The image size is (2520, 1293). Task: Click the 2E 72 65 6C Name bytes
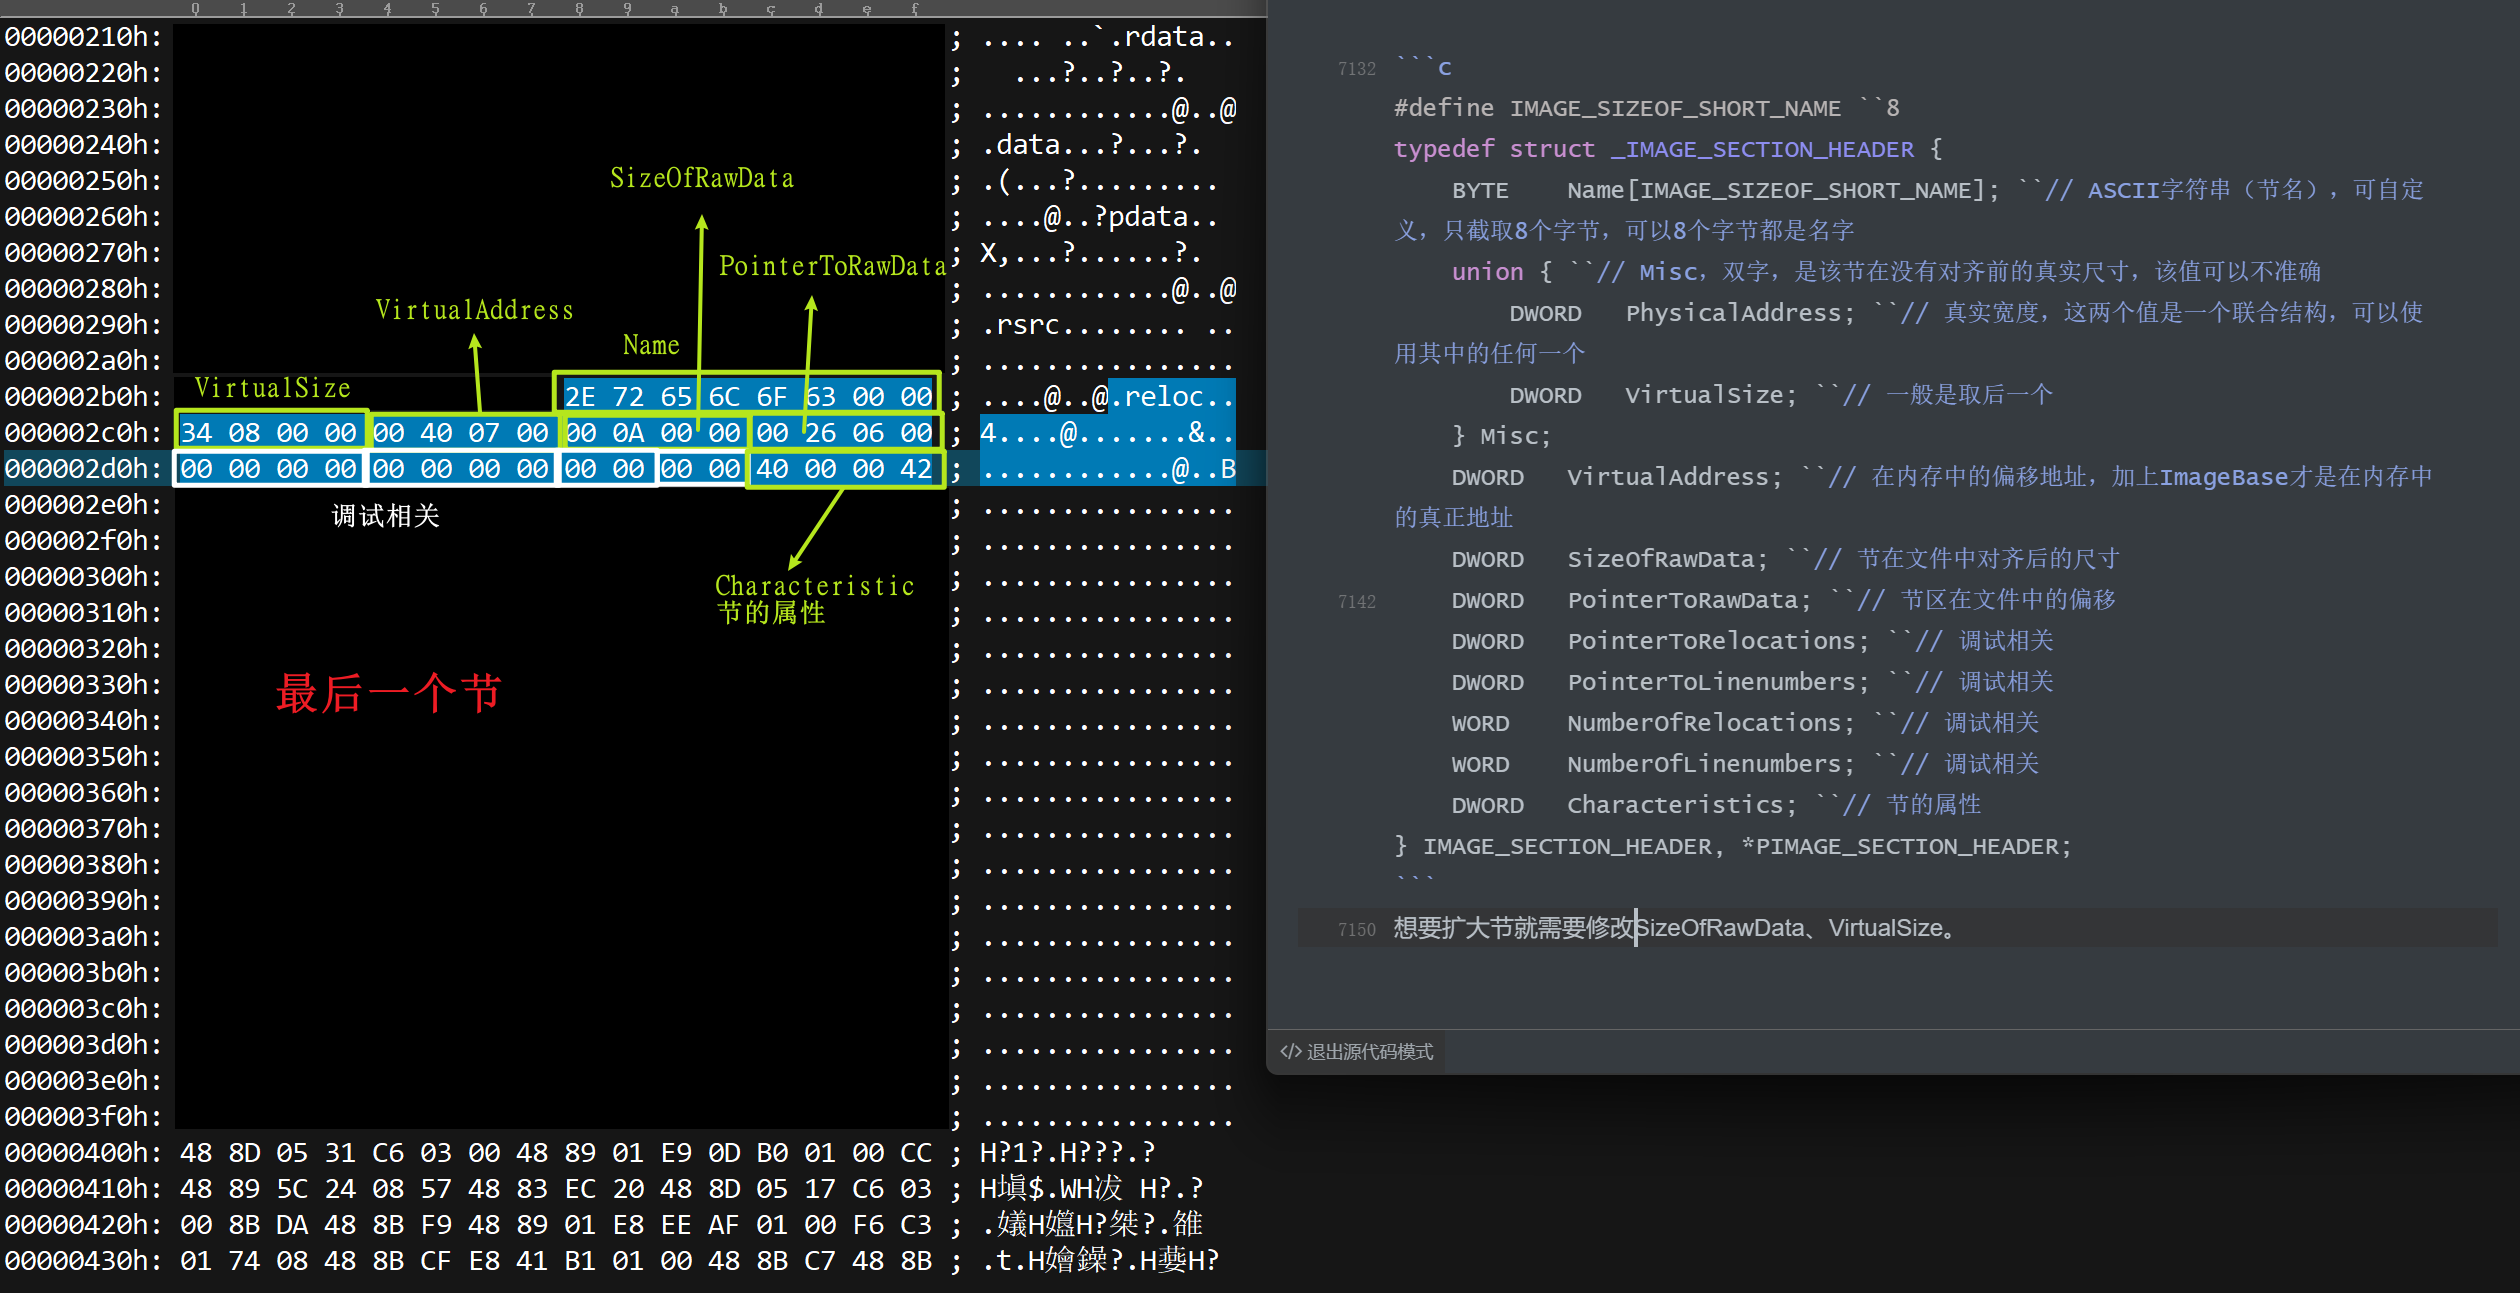pyautogui.click(x=650, y=397)
